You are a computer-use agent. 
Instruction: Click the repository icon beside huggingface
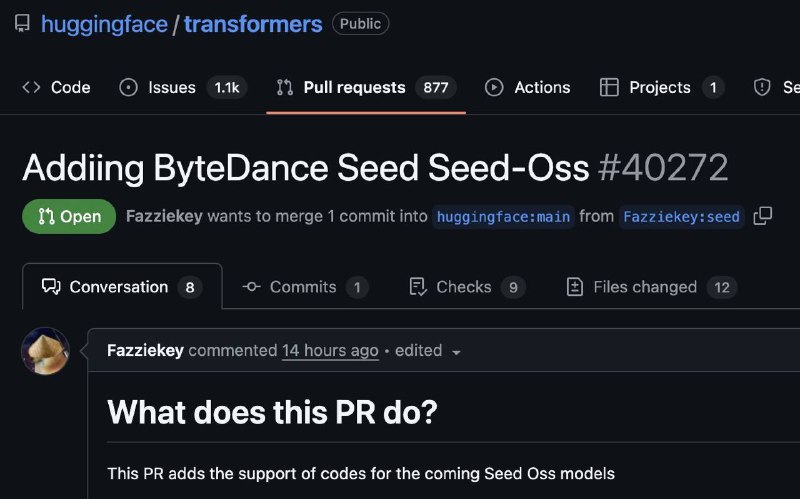(22, 23)
